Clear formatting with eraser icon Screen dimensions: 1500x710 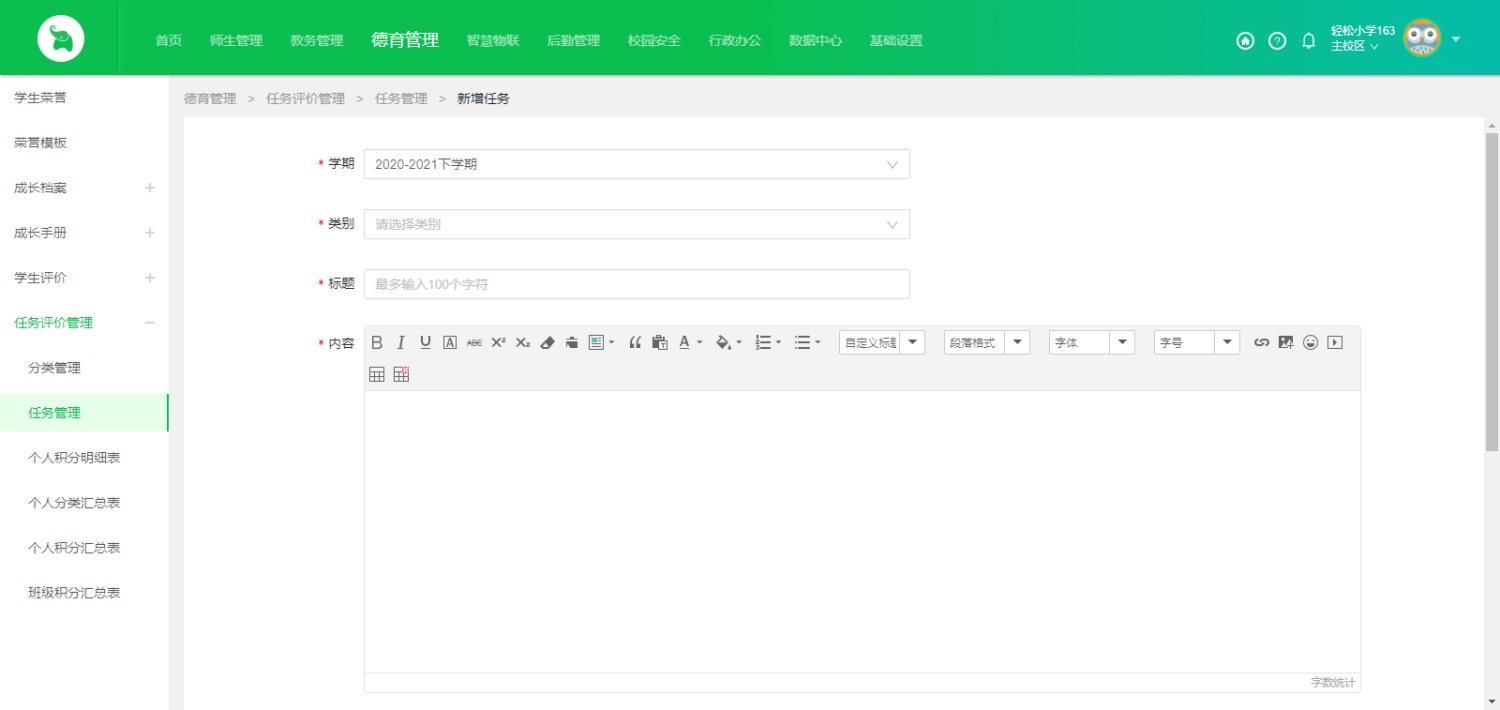(547, 342)
